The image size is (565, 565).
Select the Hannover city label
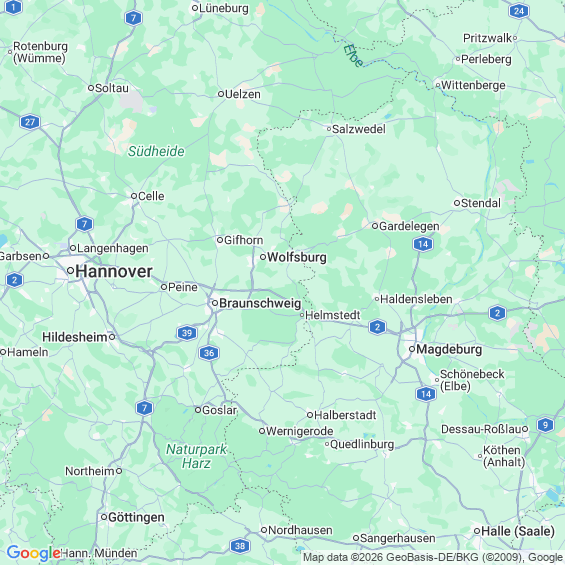coord(114,271)
